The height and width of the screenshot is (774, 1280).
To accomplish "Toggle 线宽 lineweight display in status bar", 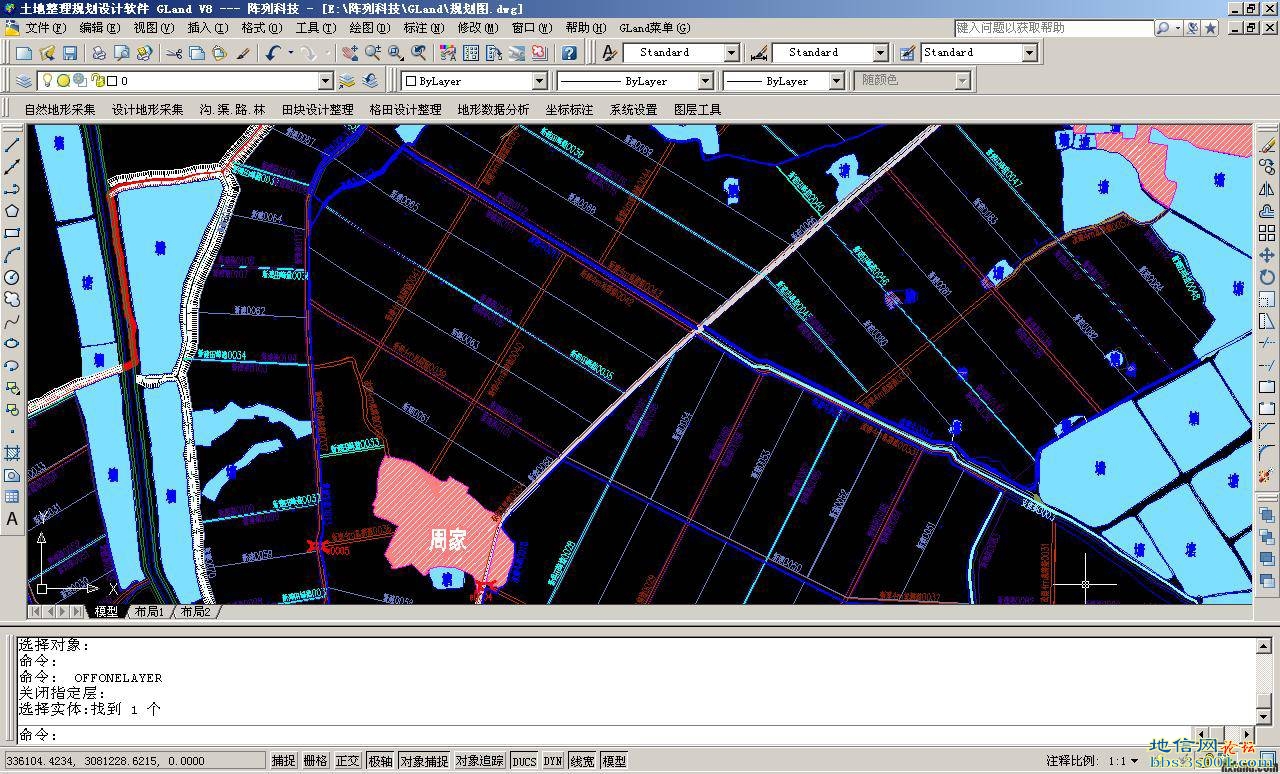I will [582, 761].
